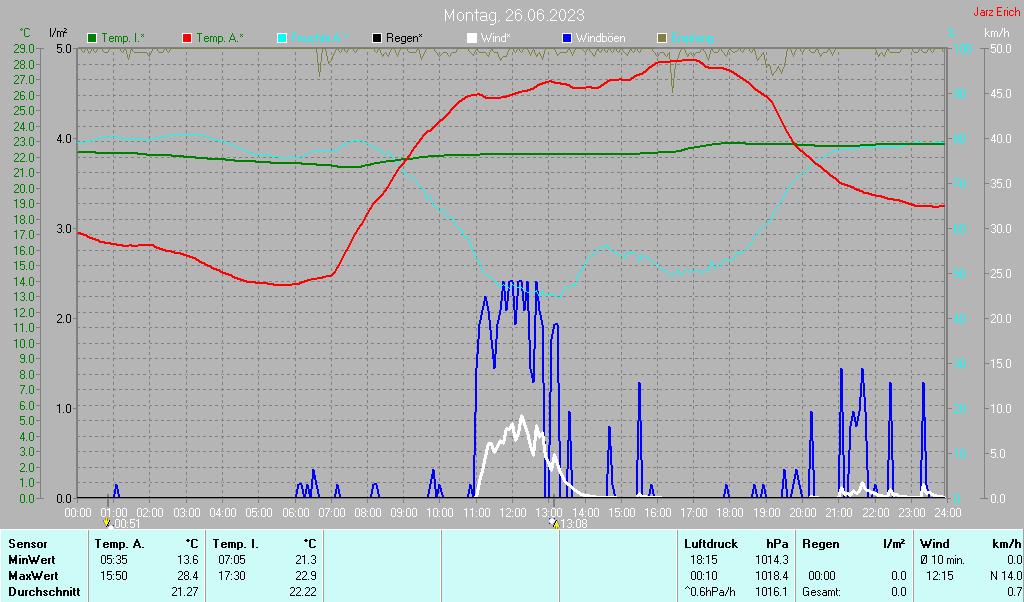Click the 'Luftdruck' column header

tap(711, 544)
